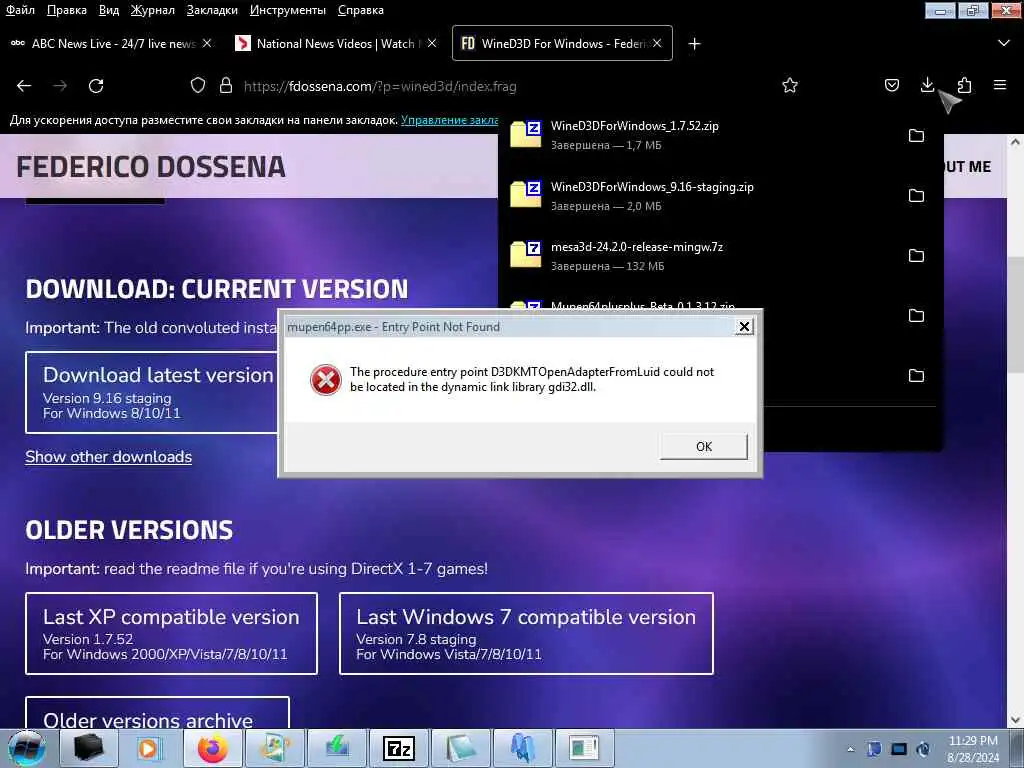
Task: Open the notepad taskbar icon
Action: coord(460,748)
